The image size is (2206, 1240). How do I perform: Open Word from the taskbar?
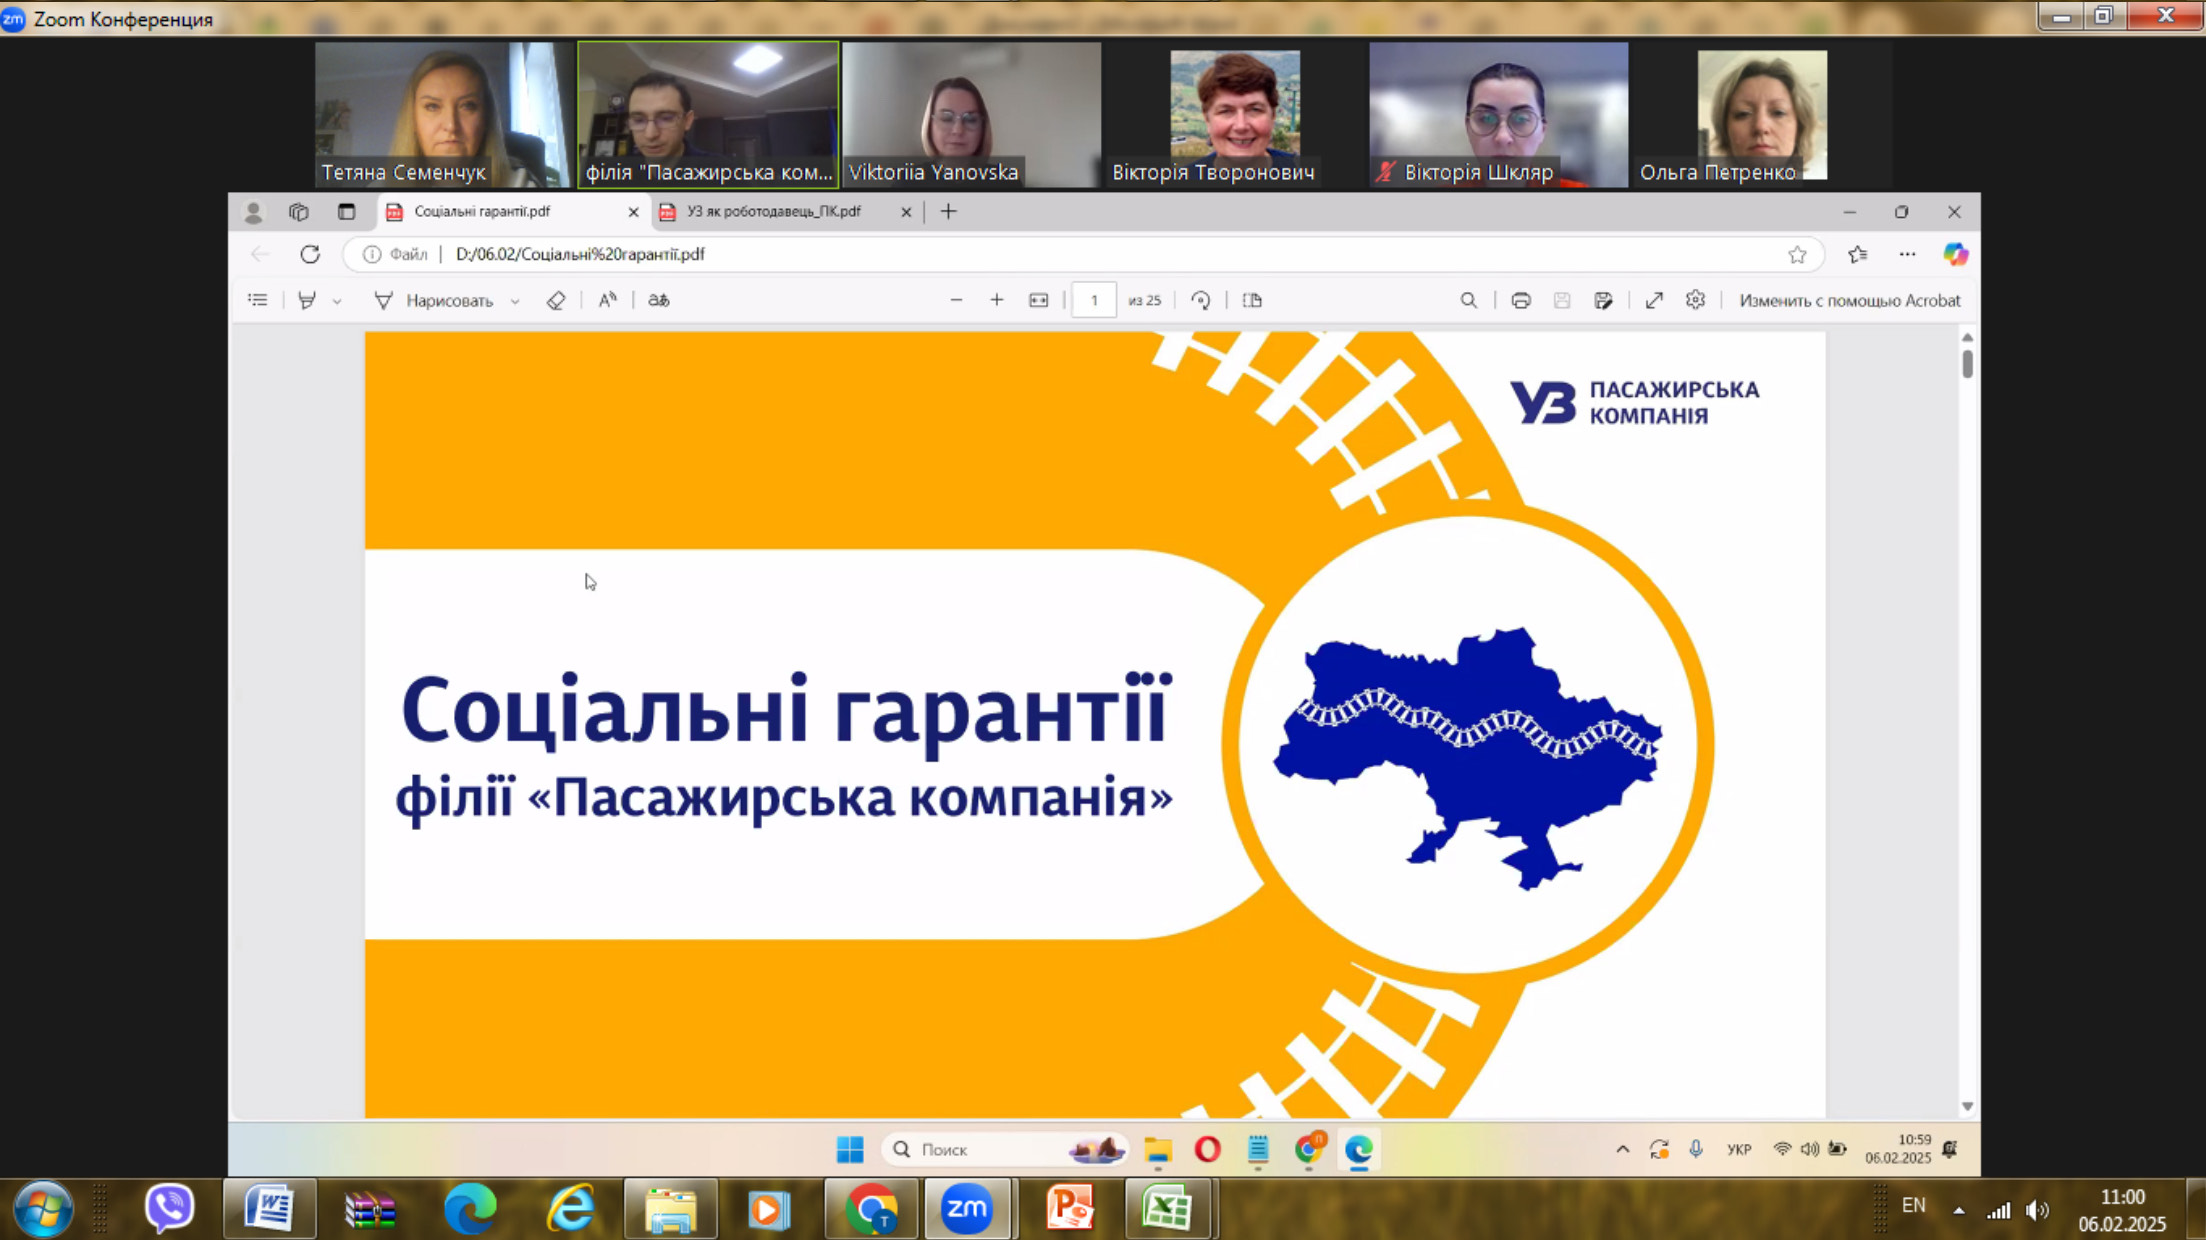pos(269,1208)
